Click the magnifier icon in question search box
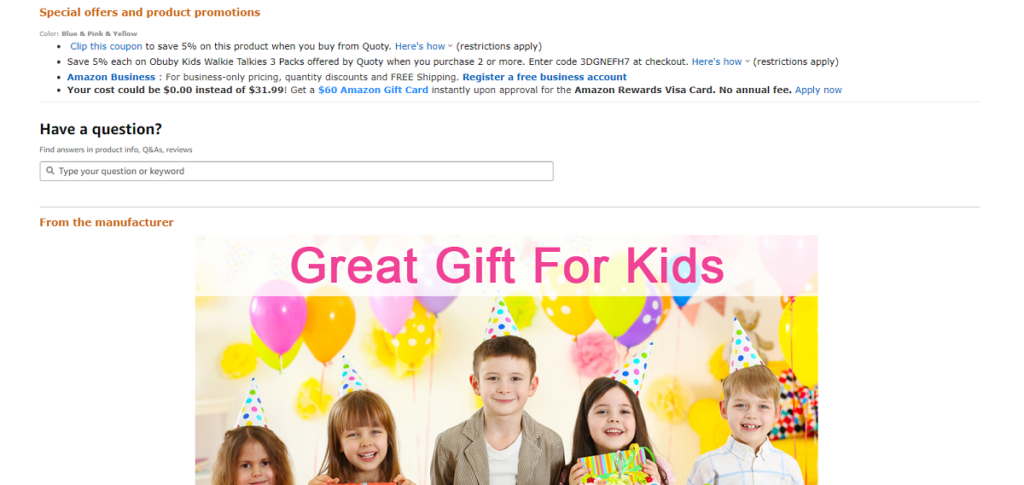This screenshot has height=485, width=1024. click(x=50, y=171)
